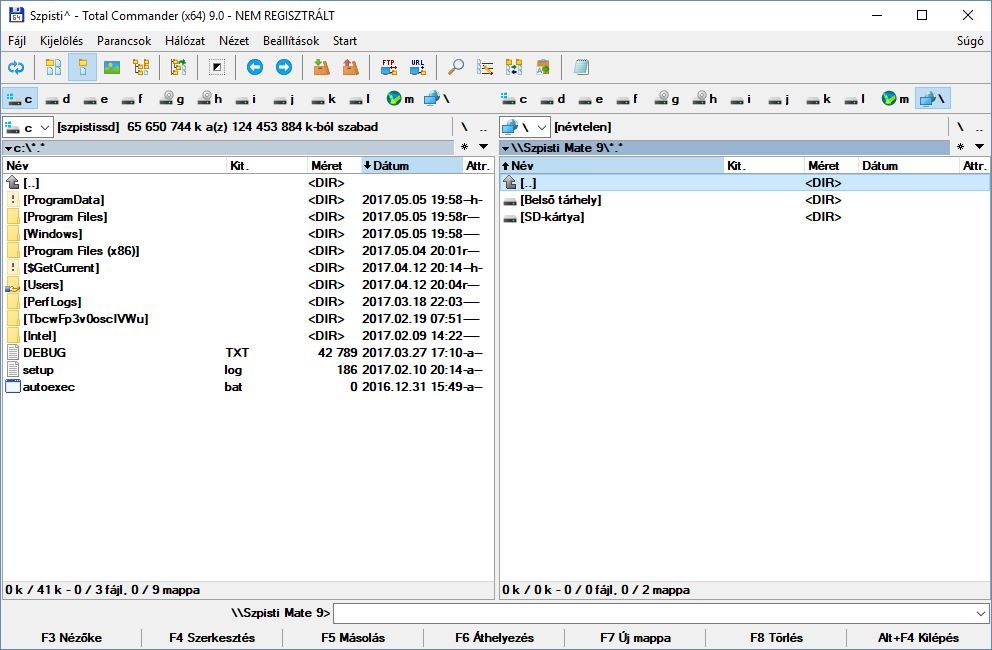Go to root in left panel
Viewport: 992px width, 650px height.
pyautogui.click(x=464, y=127)
